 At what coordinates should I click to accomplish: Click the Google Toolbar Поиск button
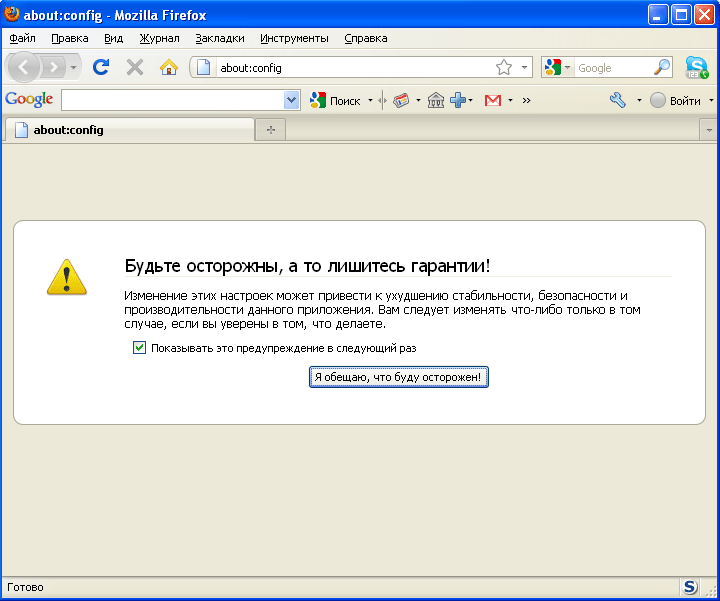(x=336, y=100)
